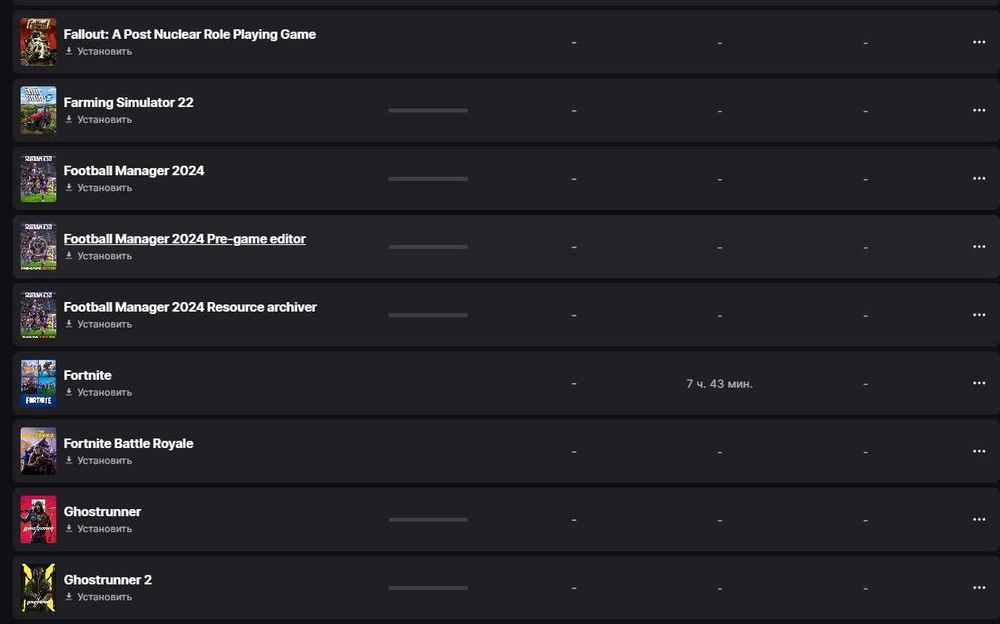This screenshot has height=624, width=1000.
Task: Open three-dot menu for Fortnite row
Action: point(979,383)
